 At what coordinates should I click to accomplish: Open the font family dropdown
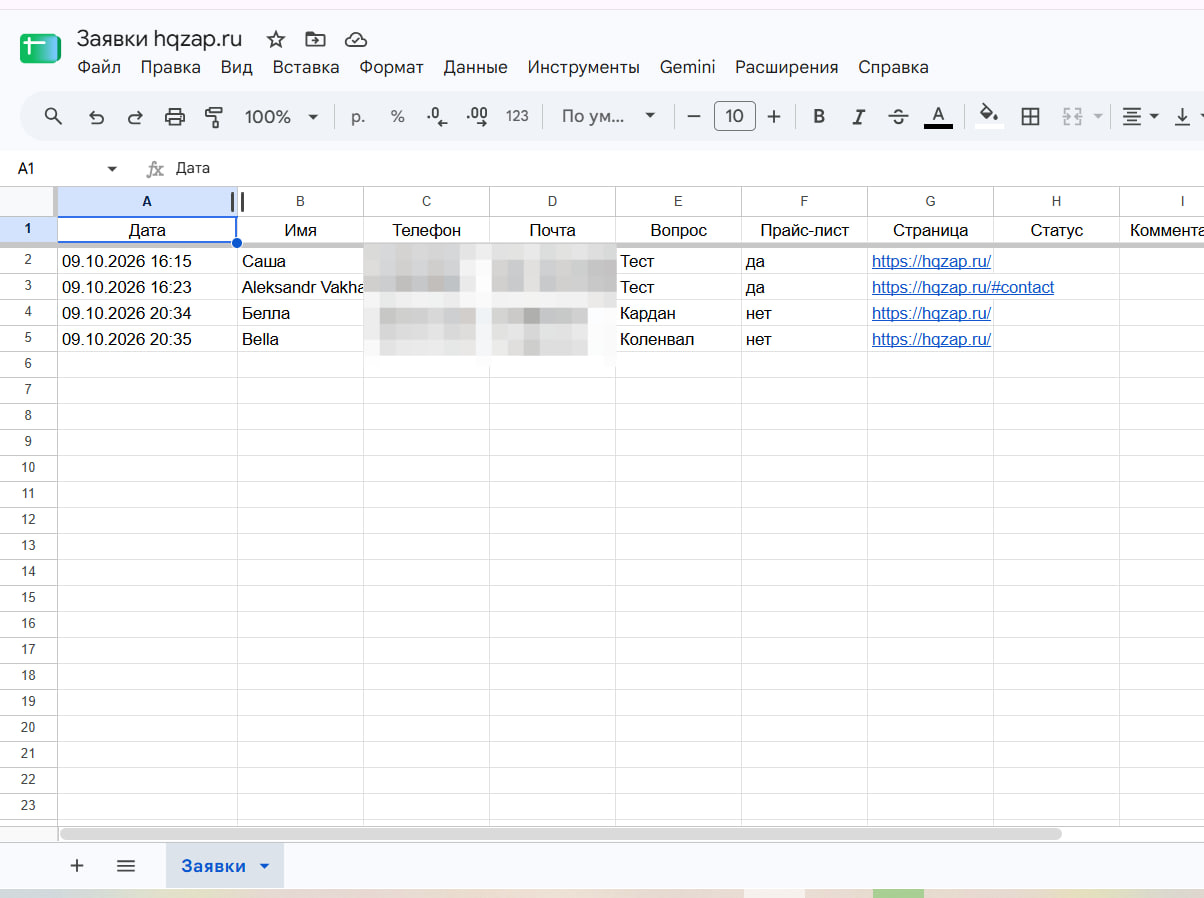(608, 117)
